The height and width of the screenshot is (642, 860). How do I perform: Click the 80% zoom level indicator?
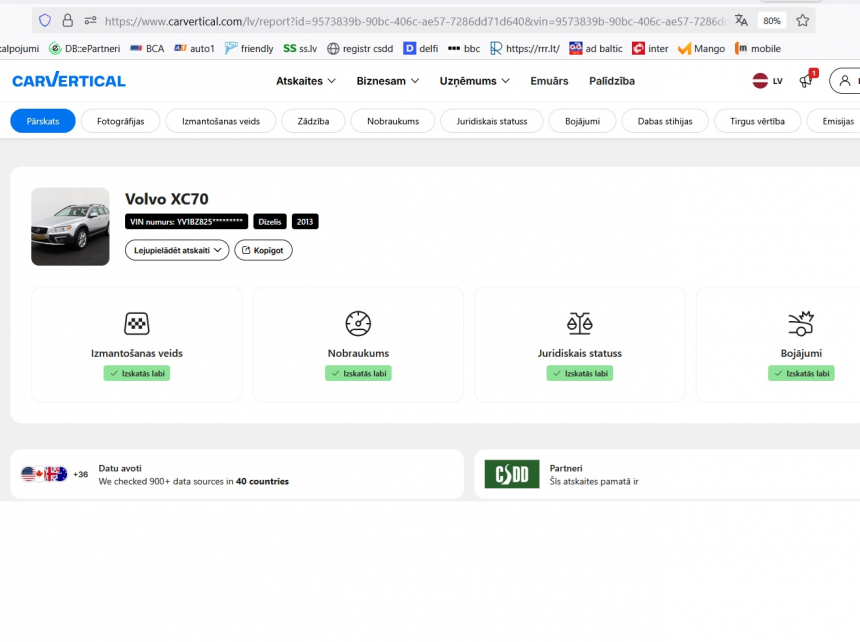[772, 21]
